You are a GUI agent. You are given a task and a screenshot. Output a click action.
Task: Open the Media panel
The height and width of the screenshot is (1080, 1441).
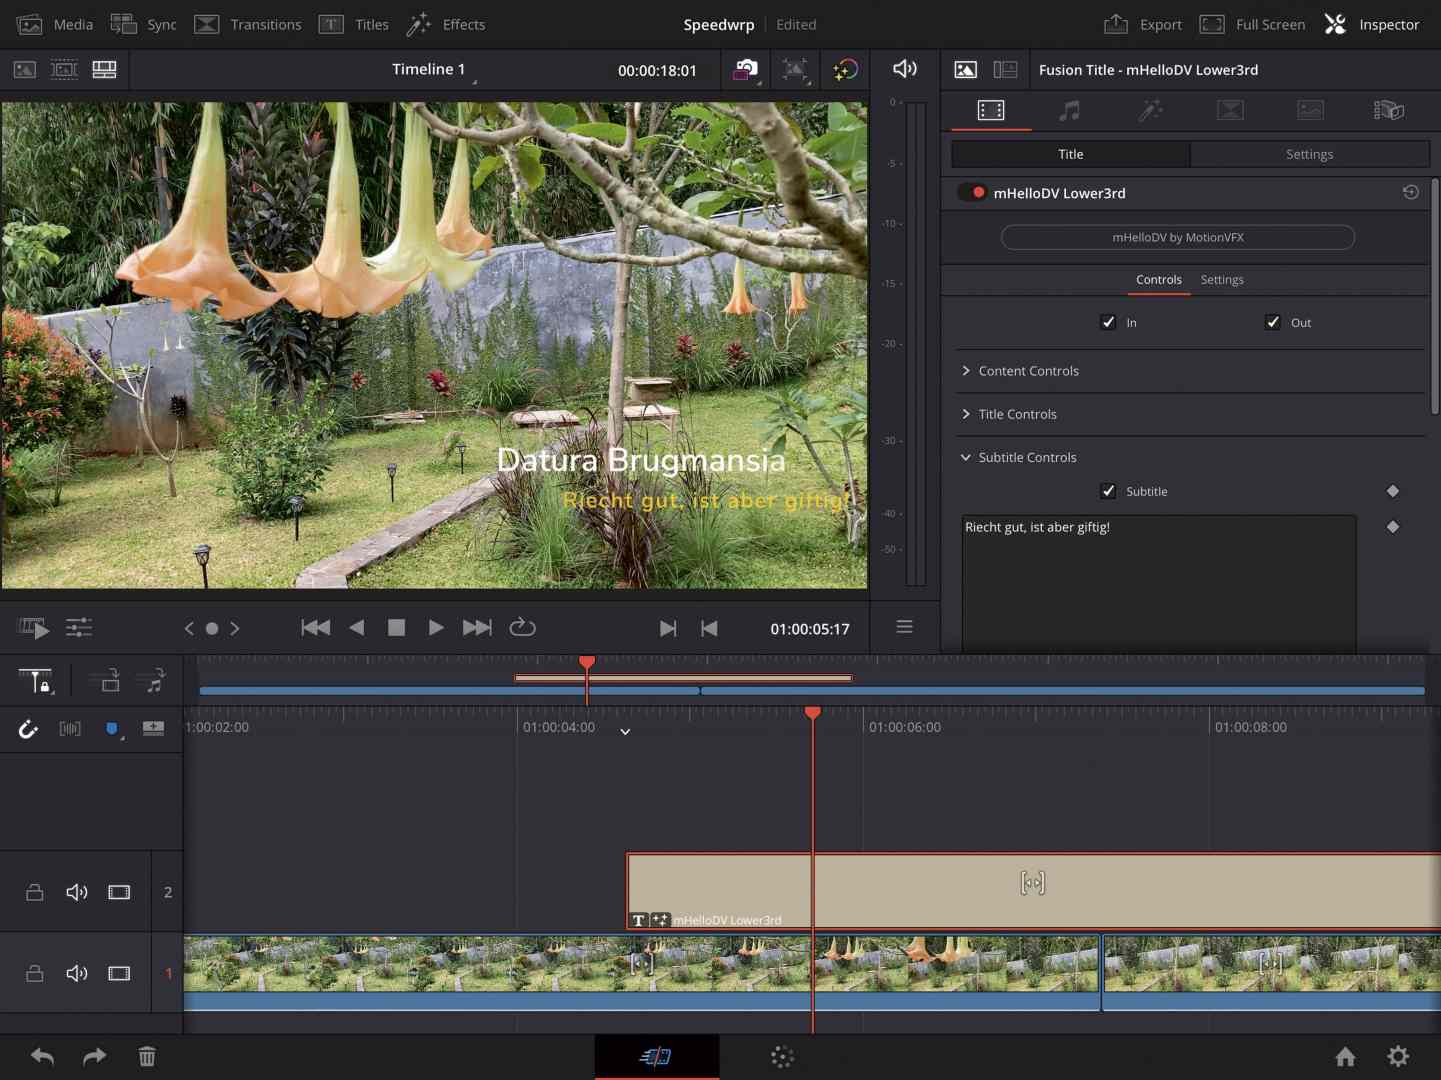pos(53,24)
